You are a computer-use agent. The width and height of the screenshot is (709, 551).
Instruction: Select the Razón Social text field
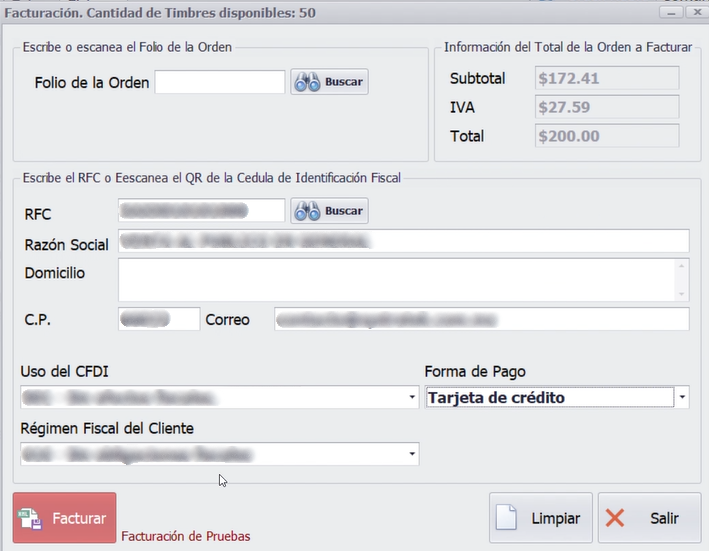(x=403, y=241)
